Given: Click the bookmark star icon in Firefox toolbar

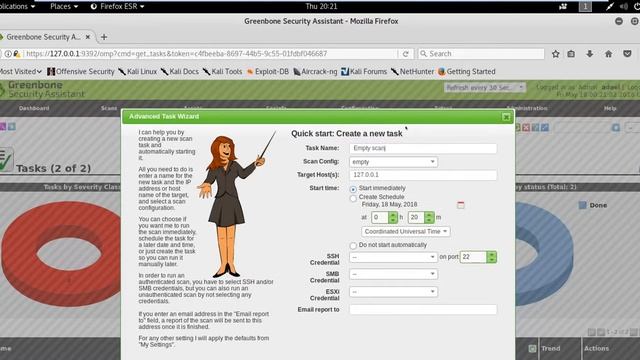Looking at the screenshot, I should click(x=556, y=54).
